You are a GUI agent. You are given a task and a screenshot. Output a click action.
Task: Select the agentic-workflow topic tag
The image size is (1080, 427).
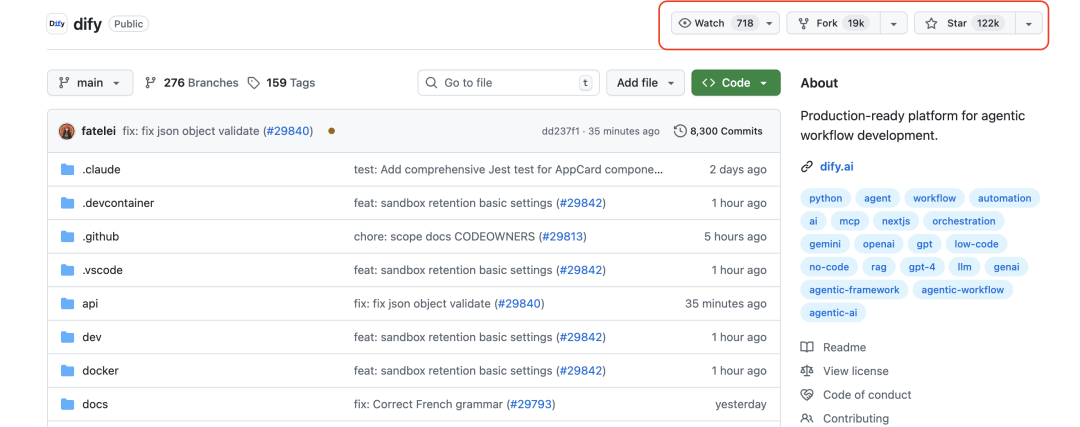963,290
